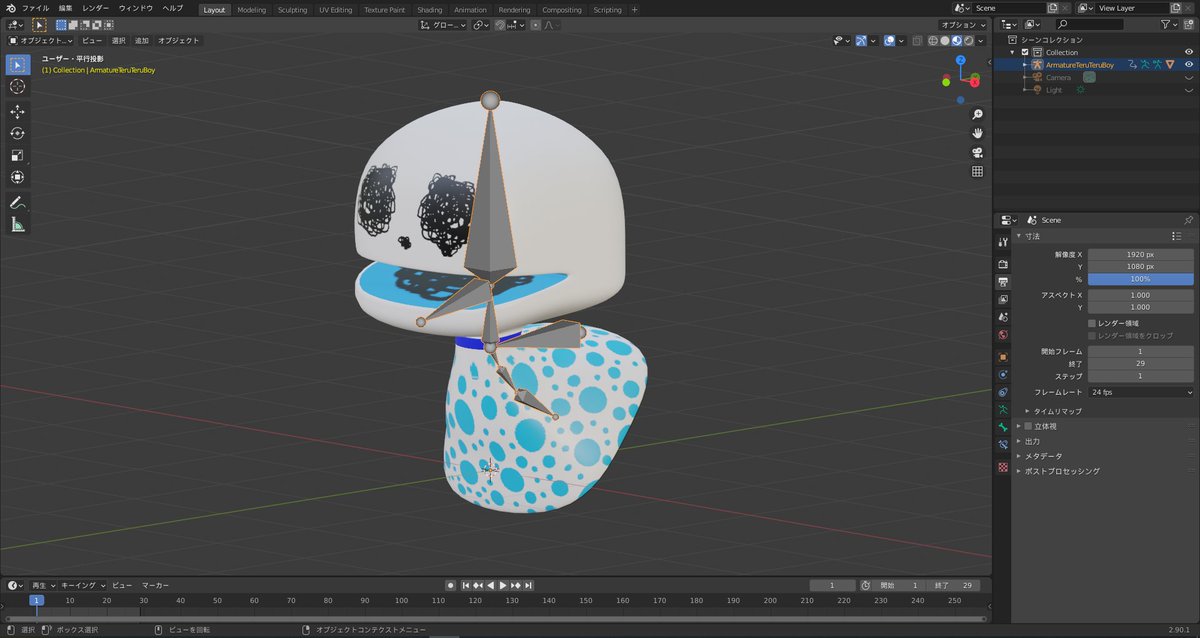This screenshot has height=638, width=1200.
Task: Open the object mode dropdown
Action: 40,41
